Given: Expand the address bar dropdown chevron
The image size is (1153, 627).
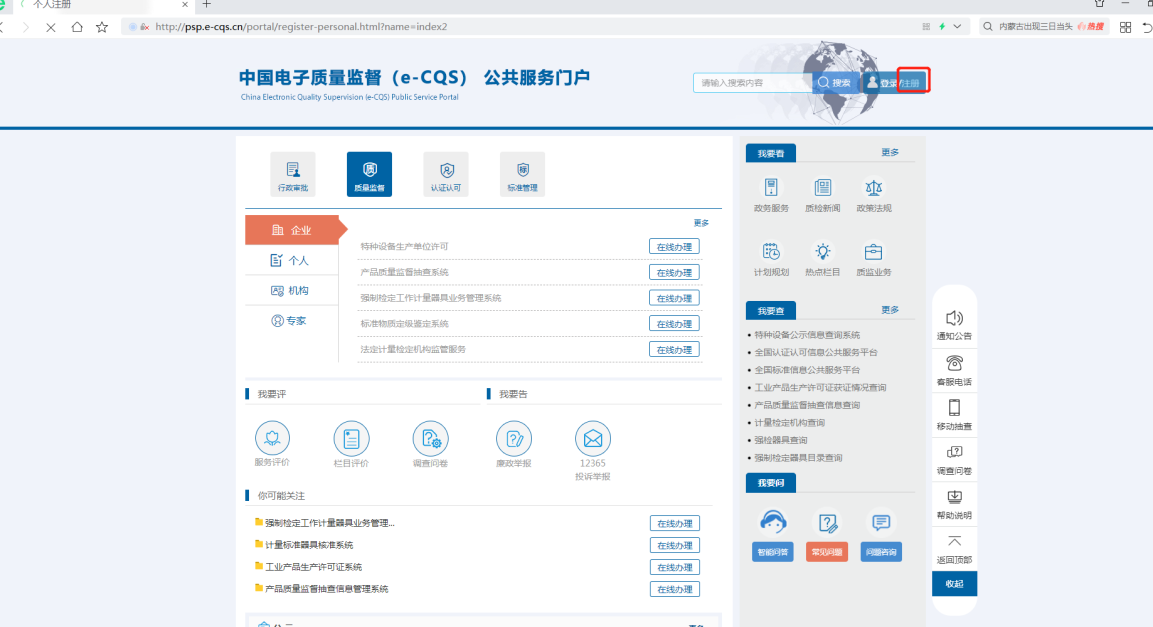Looking at the screenshot, I should 957,26.
